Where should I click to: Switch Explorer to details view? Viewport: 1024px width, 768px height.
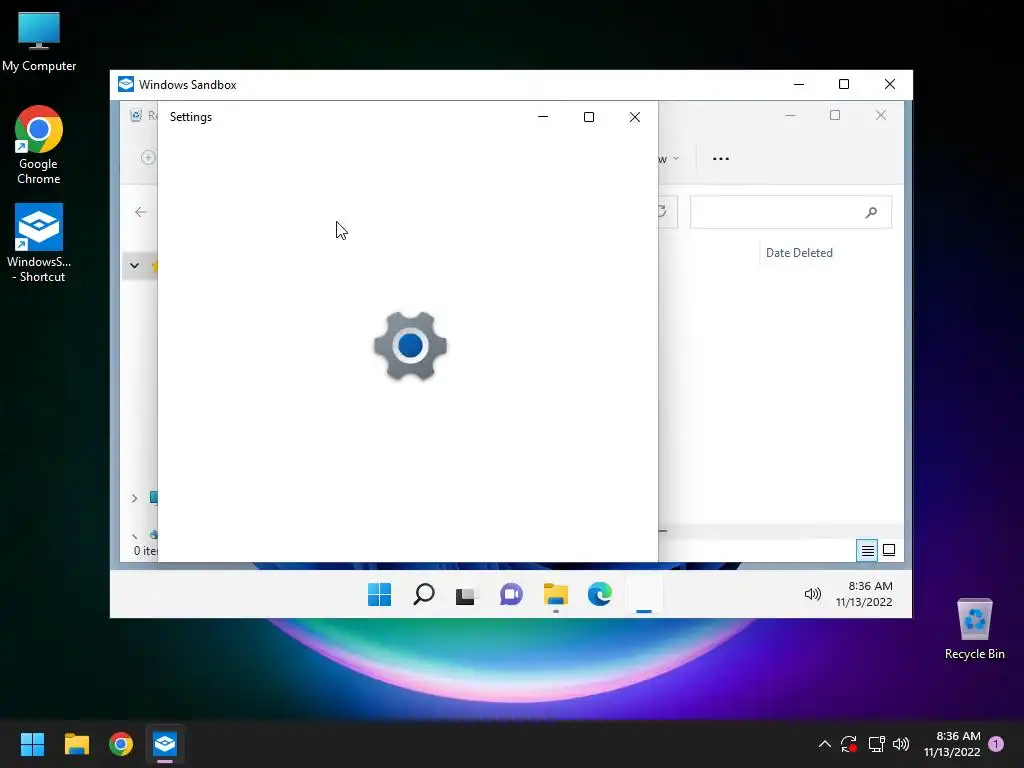(867, 551)
